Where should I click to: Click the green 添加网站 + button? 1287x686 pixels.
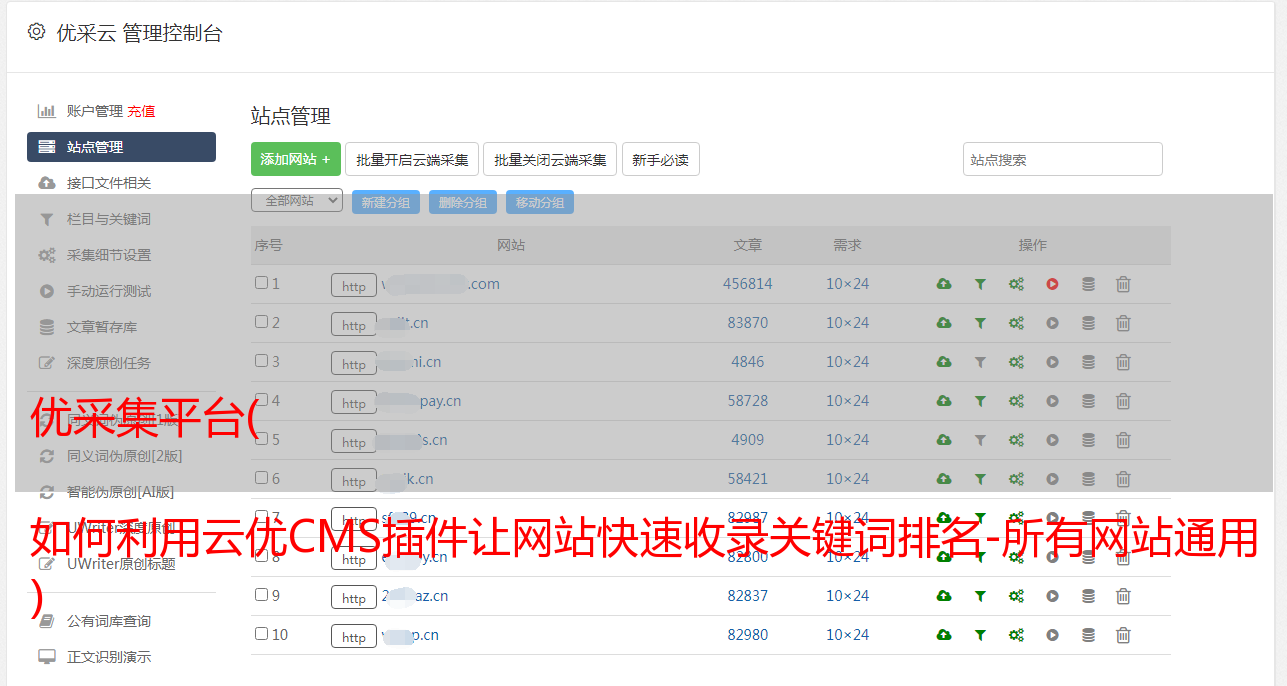(296, 159)
